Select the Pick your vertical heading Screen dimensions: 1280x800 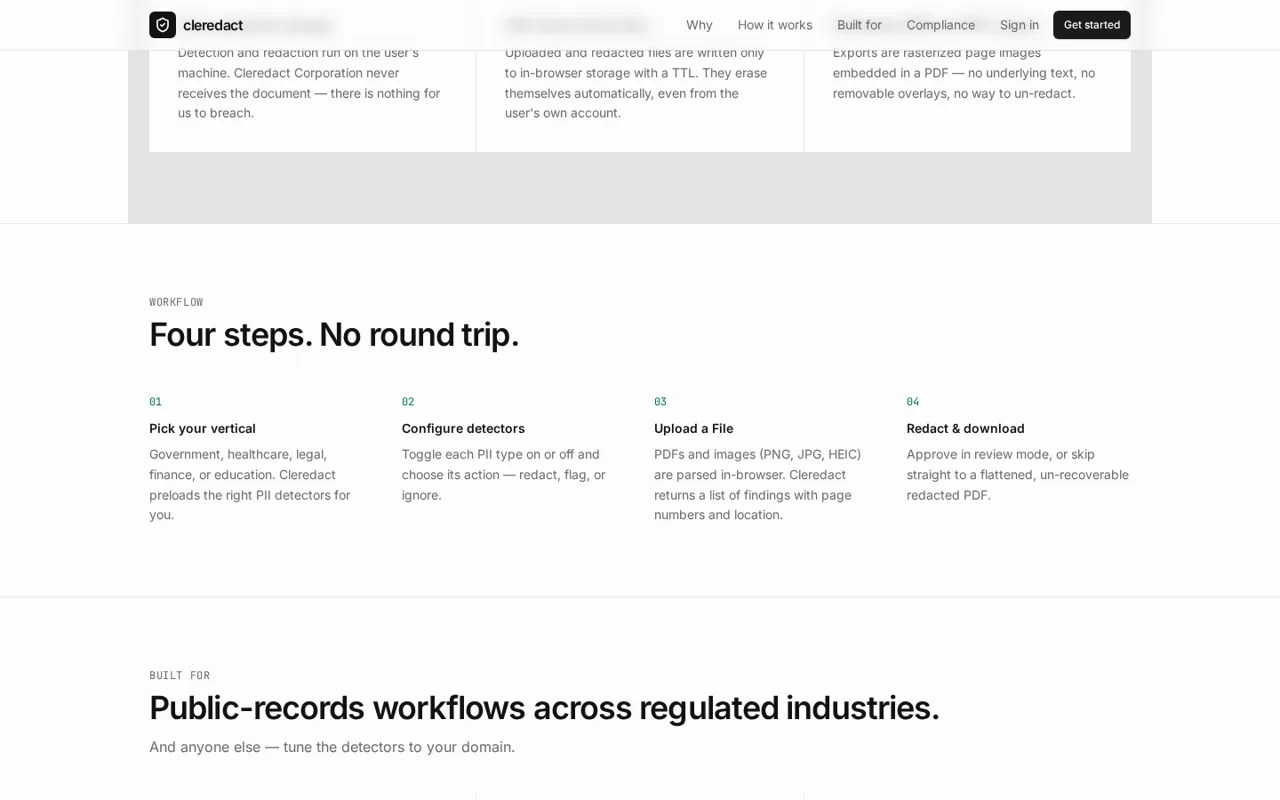pos(202,428)
